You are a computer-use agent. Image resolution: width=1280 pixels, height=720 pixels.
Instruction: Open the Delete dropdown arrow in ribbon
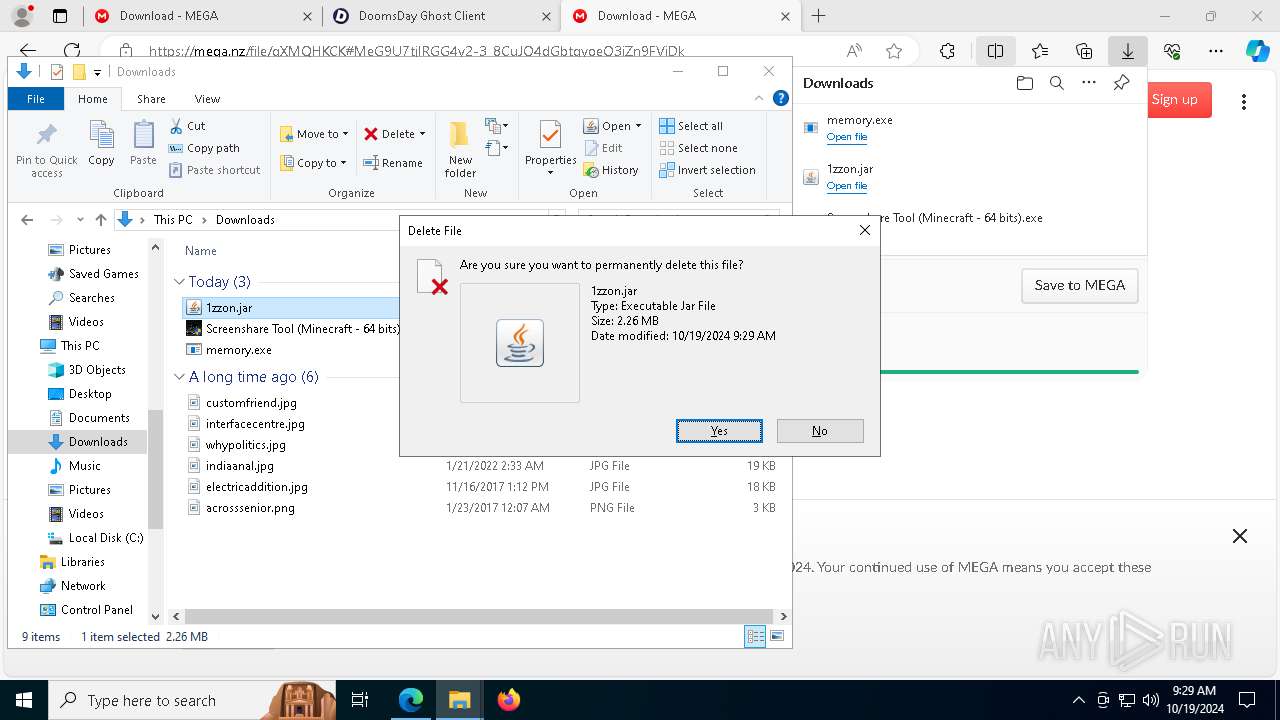coord(422,134)
